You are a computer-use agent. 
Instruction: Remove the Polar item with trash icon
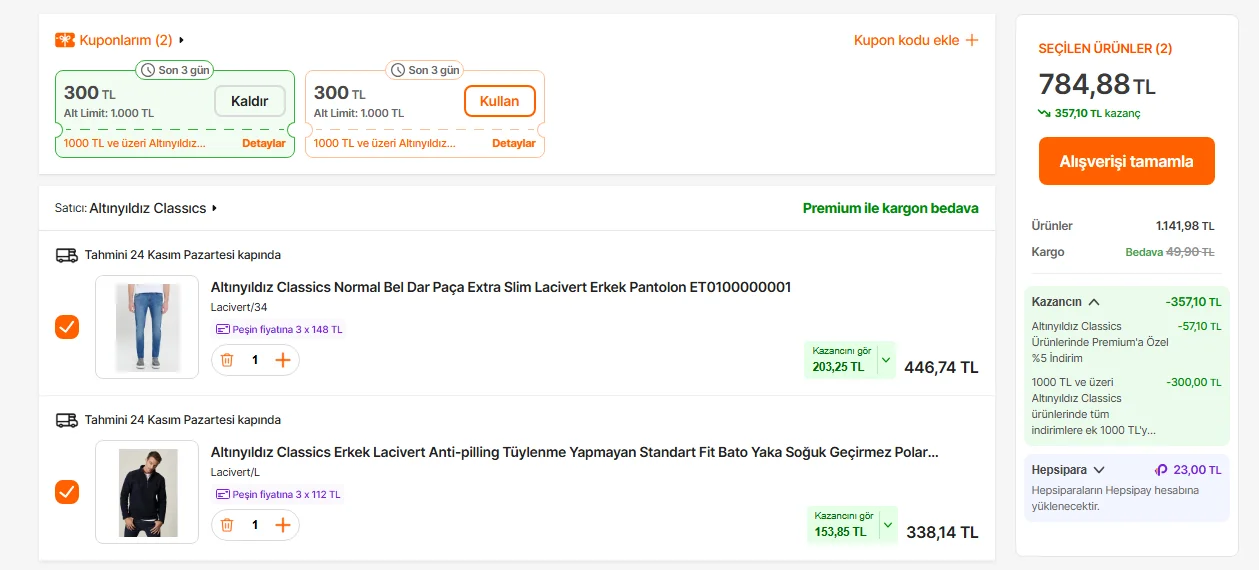(227, 525)
